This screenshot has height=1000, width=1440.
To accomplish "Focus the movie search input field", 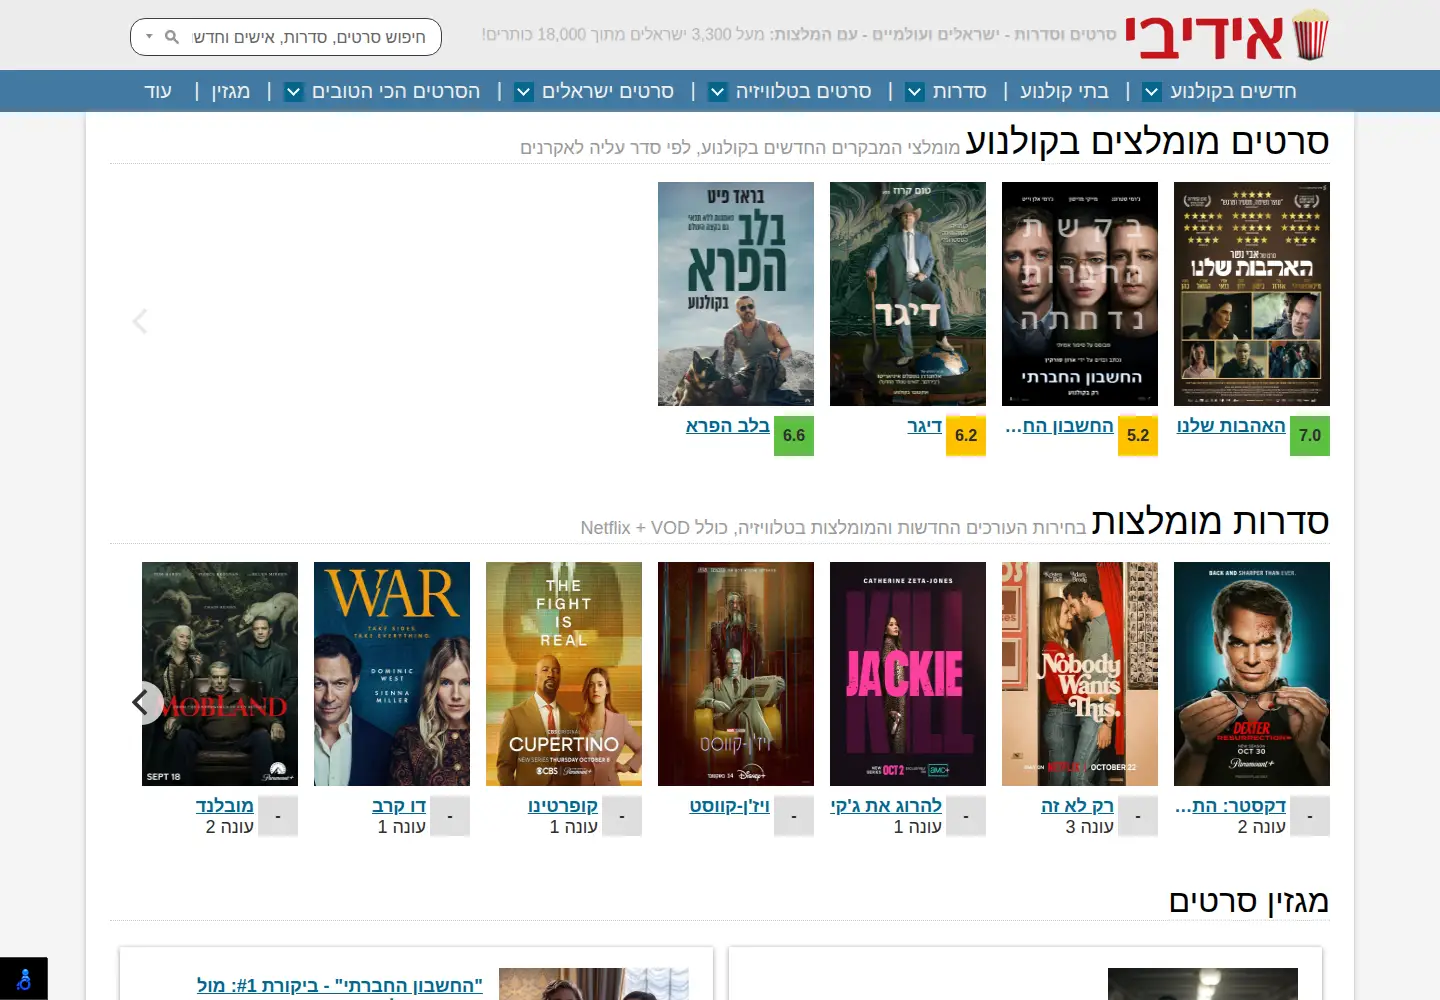I will point(309,37).
